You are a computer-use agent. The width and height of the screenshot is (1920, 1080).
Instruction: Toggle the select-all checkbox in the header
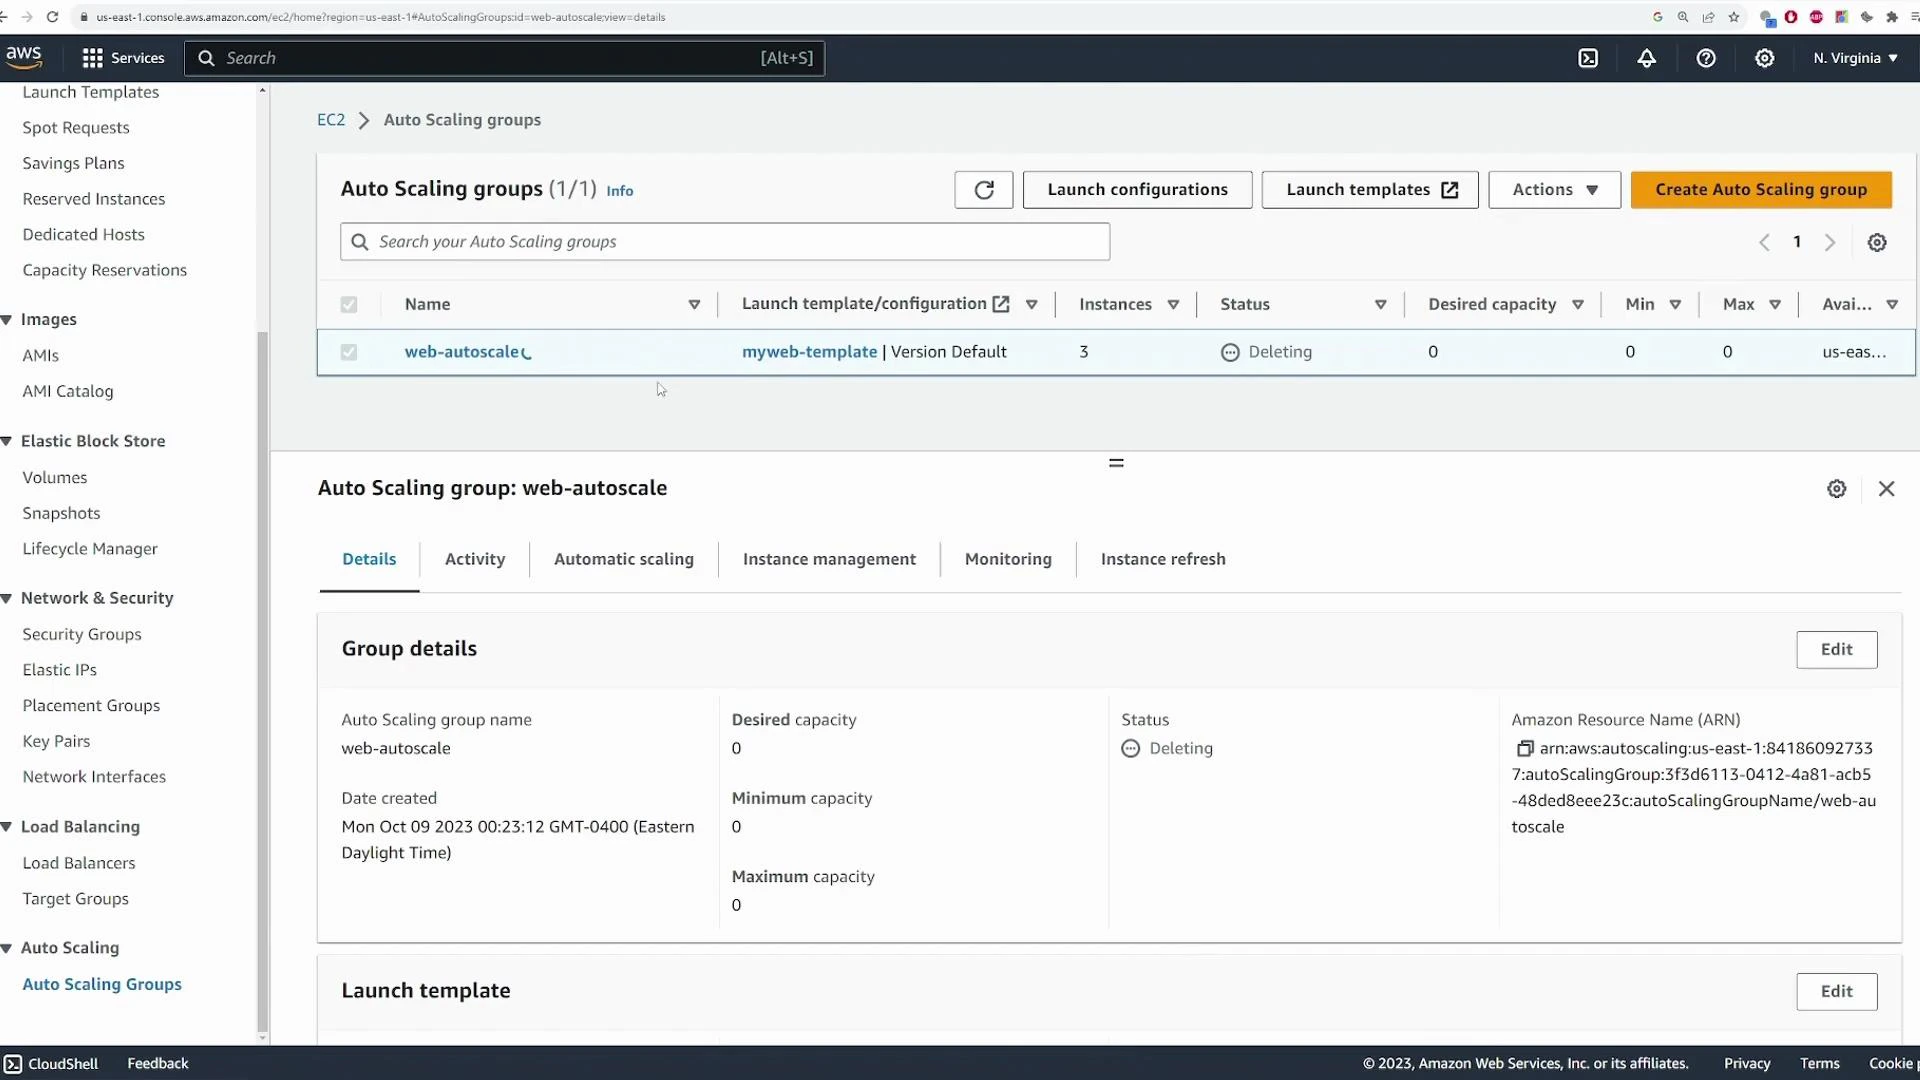click(x=348, y=304)
